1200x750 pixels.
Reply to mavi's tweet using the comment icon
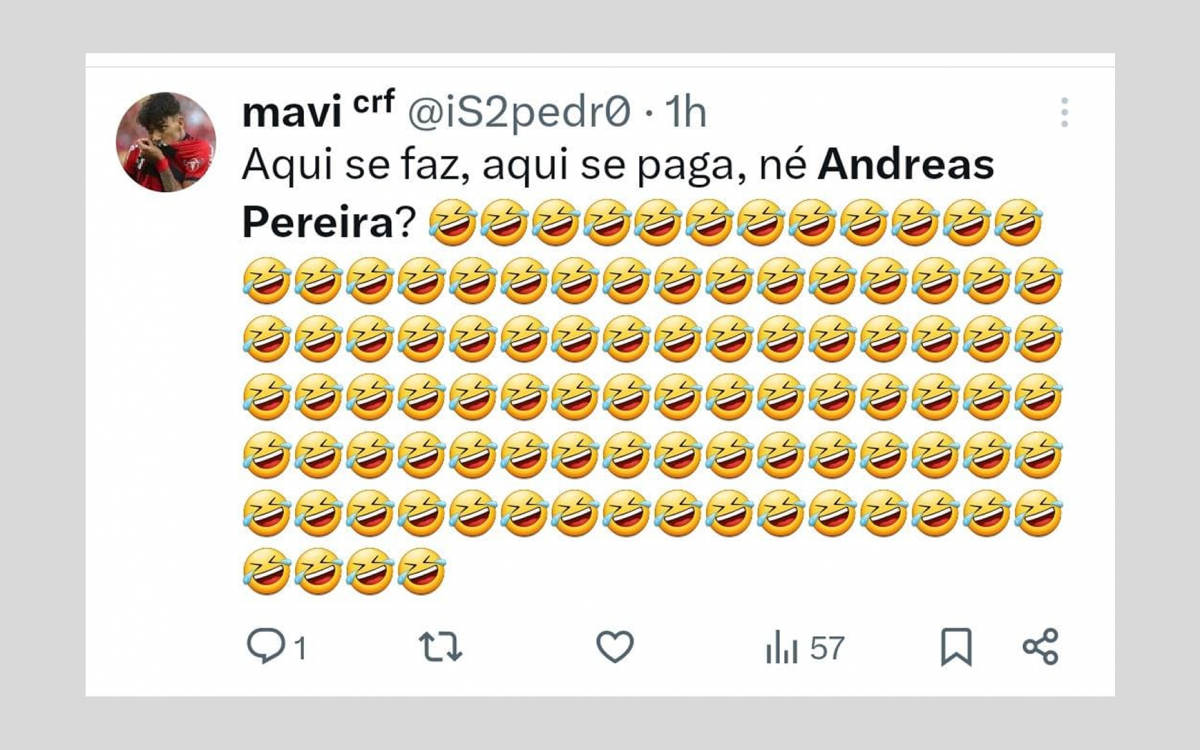(268, 647)
